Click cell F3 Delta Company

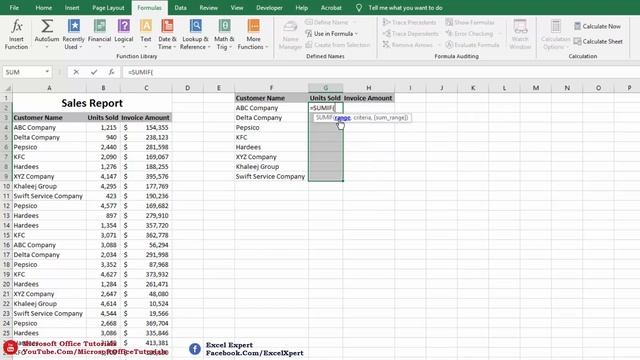pyautogui.click(x=271, y=118)
